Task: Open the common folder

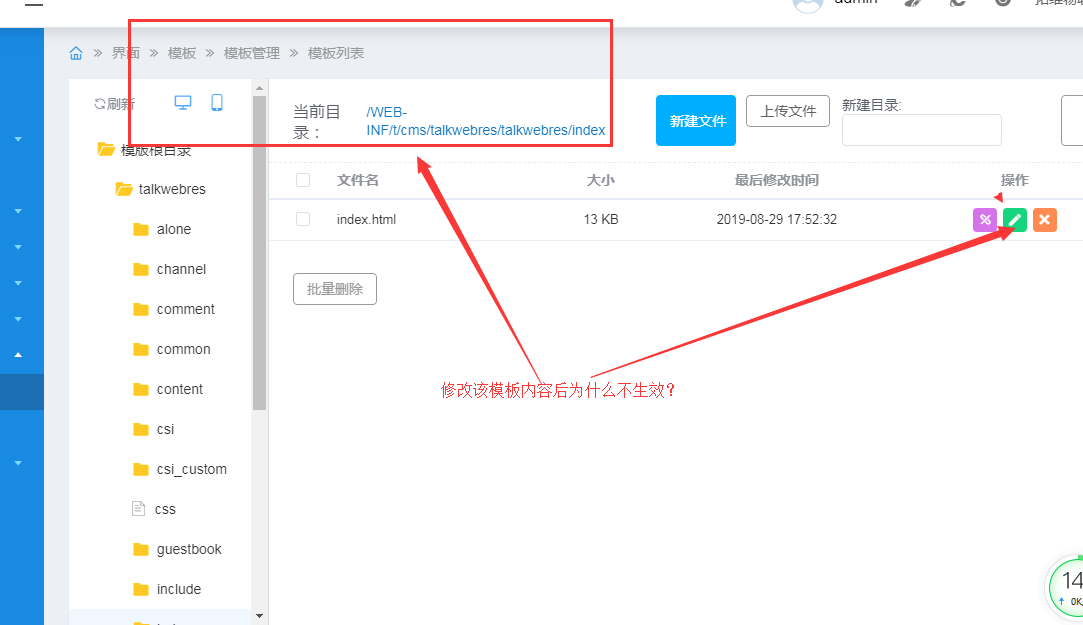Action: click(x=183, y=349)
